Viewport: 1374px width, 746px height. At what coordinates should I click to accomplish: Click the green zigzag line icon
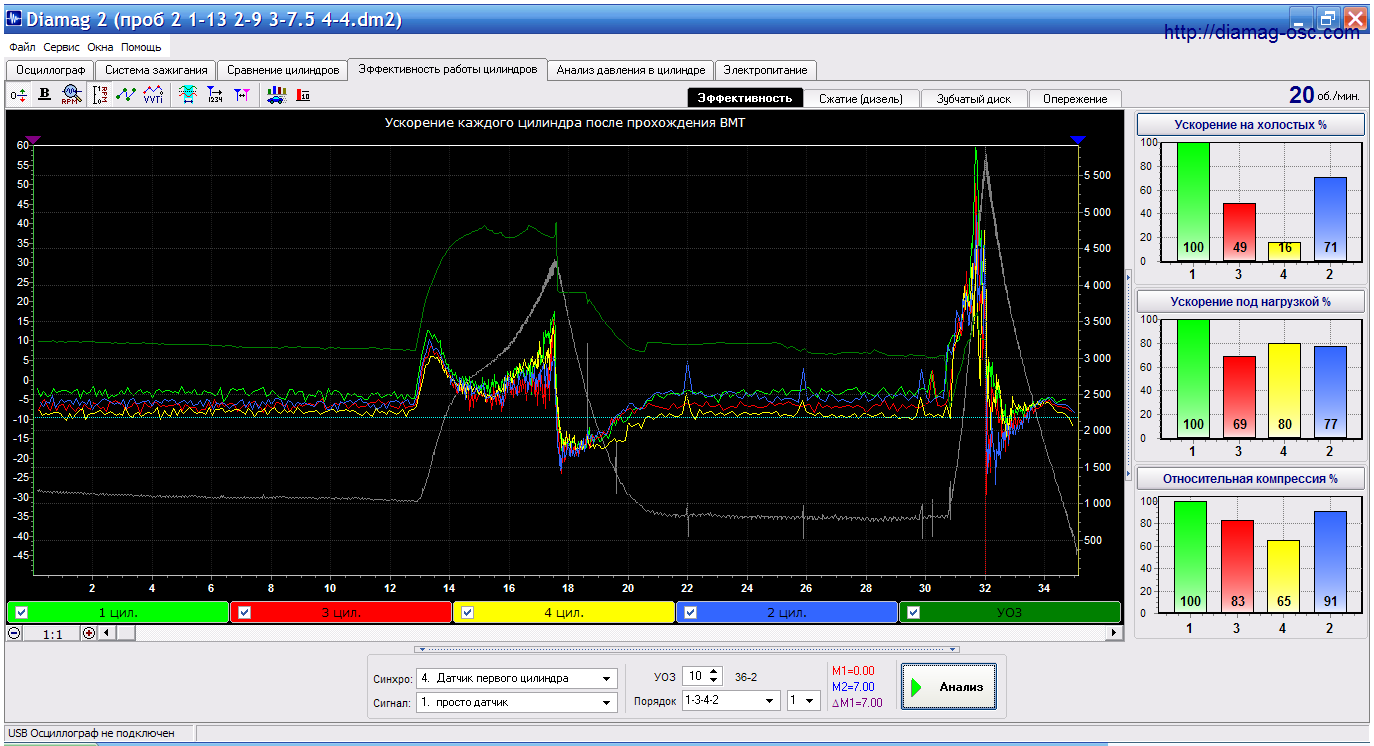coord(126,95)
